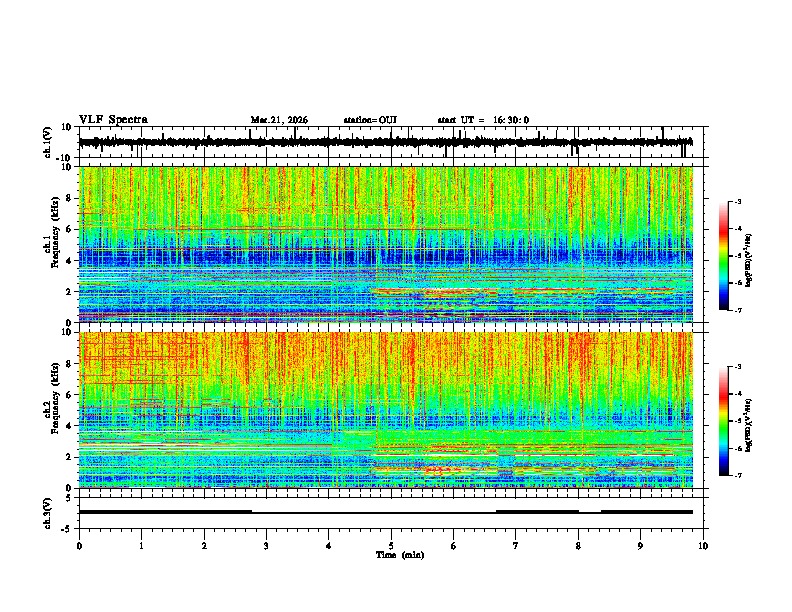
Task: Click the ch.1(V) waveform trace panel
Action: (x=391, y=142)
